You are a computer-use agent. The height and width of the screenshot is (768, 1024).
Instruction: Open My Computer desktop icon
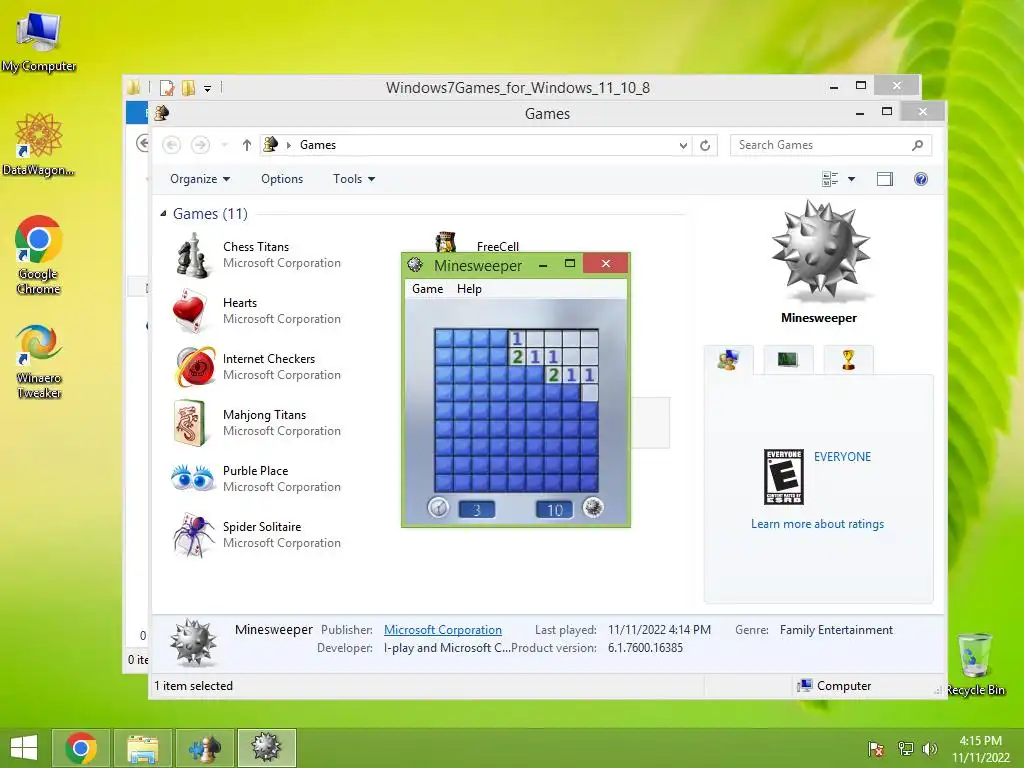[39, 41]
